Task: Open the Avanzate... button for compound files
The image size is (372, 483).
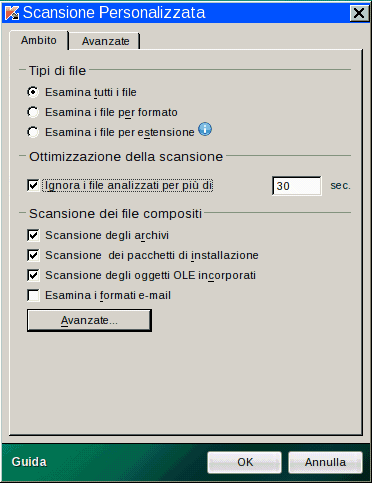Action: pyautogui.click(x=89, y=320)
